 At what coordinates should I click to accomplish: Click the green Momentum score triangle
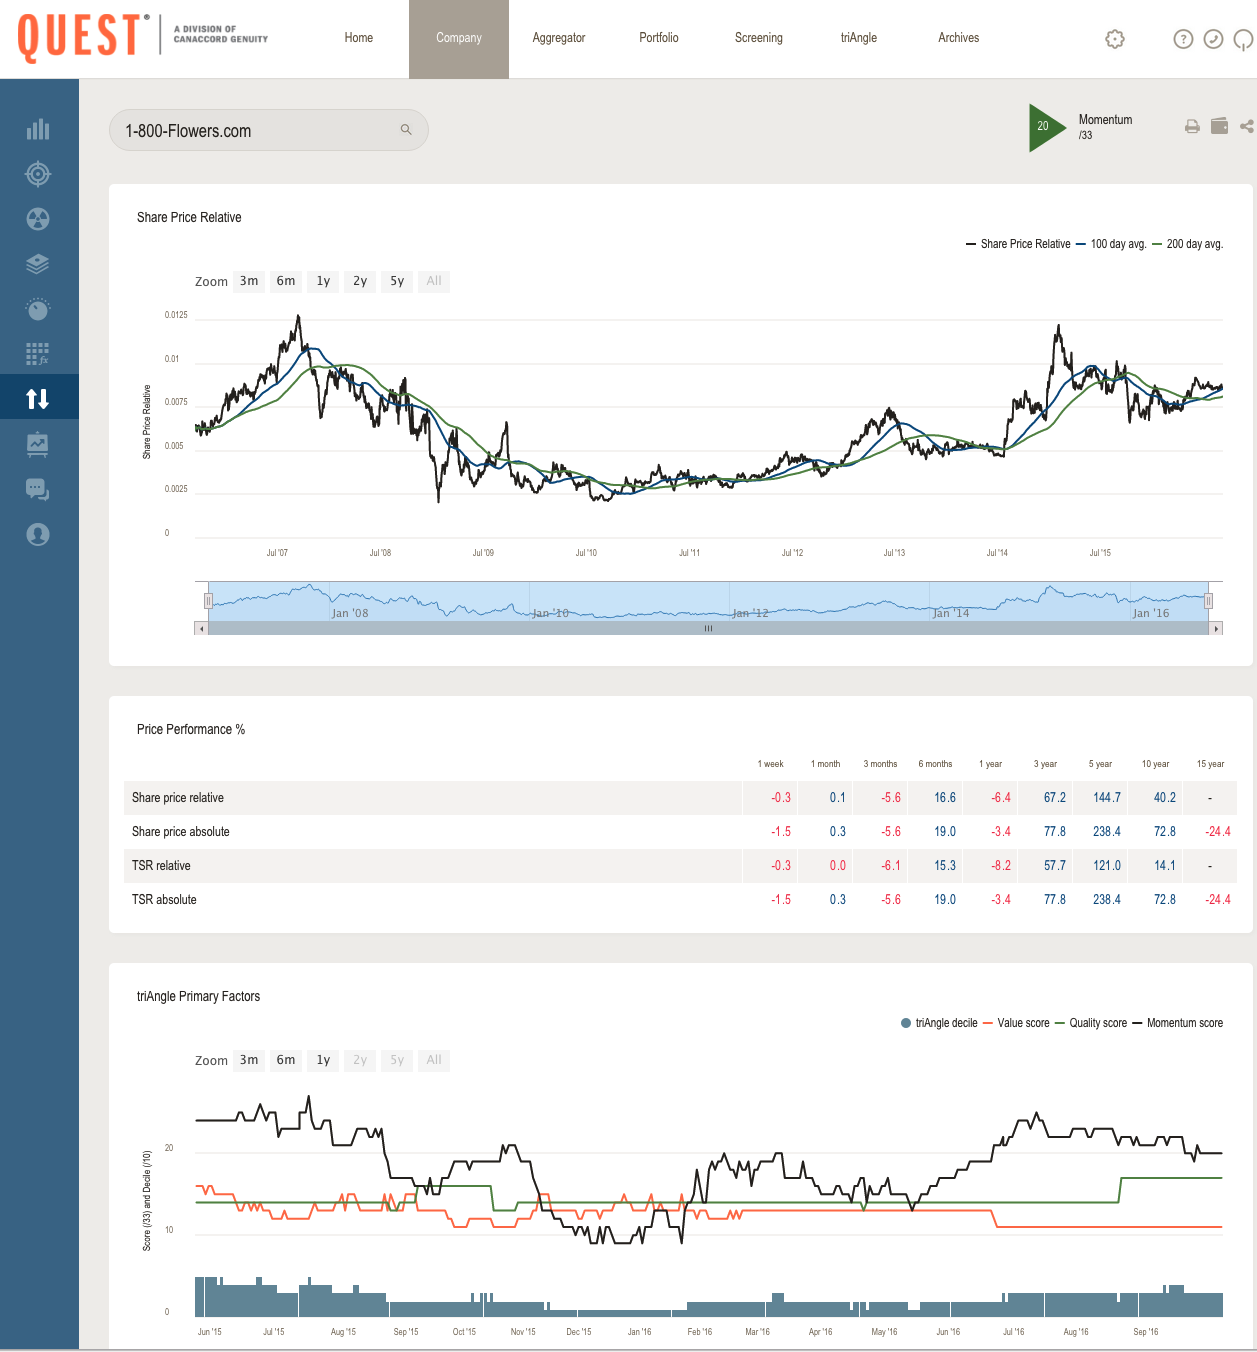click(x=1045, y=127)
